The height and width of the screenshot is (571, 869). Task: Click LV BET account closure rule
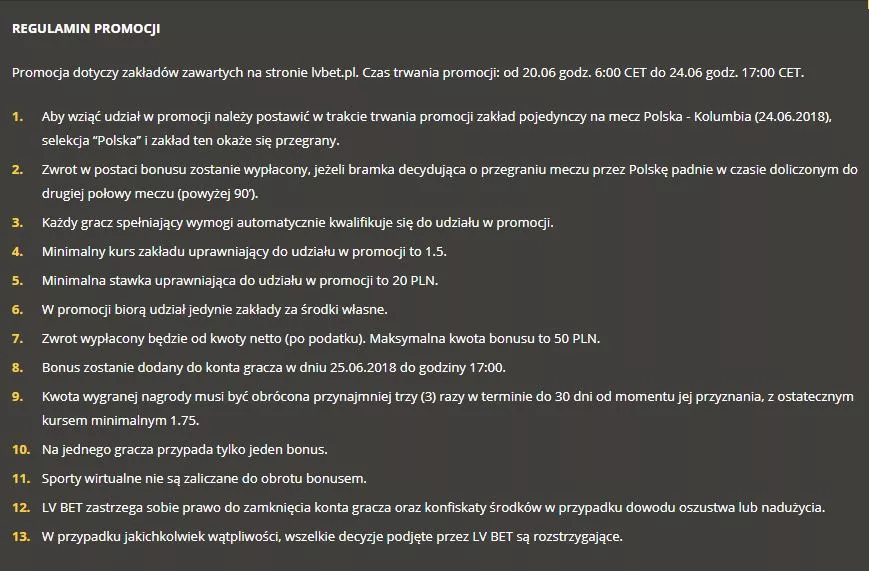point(433,507)
